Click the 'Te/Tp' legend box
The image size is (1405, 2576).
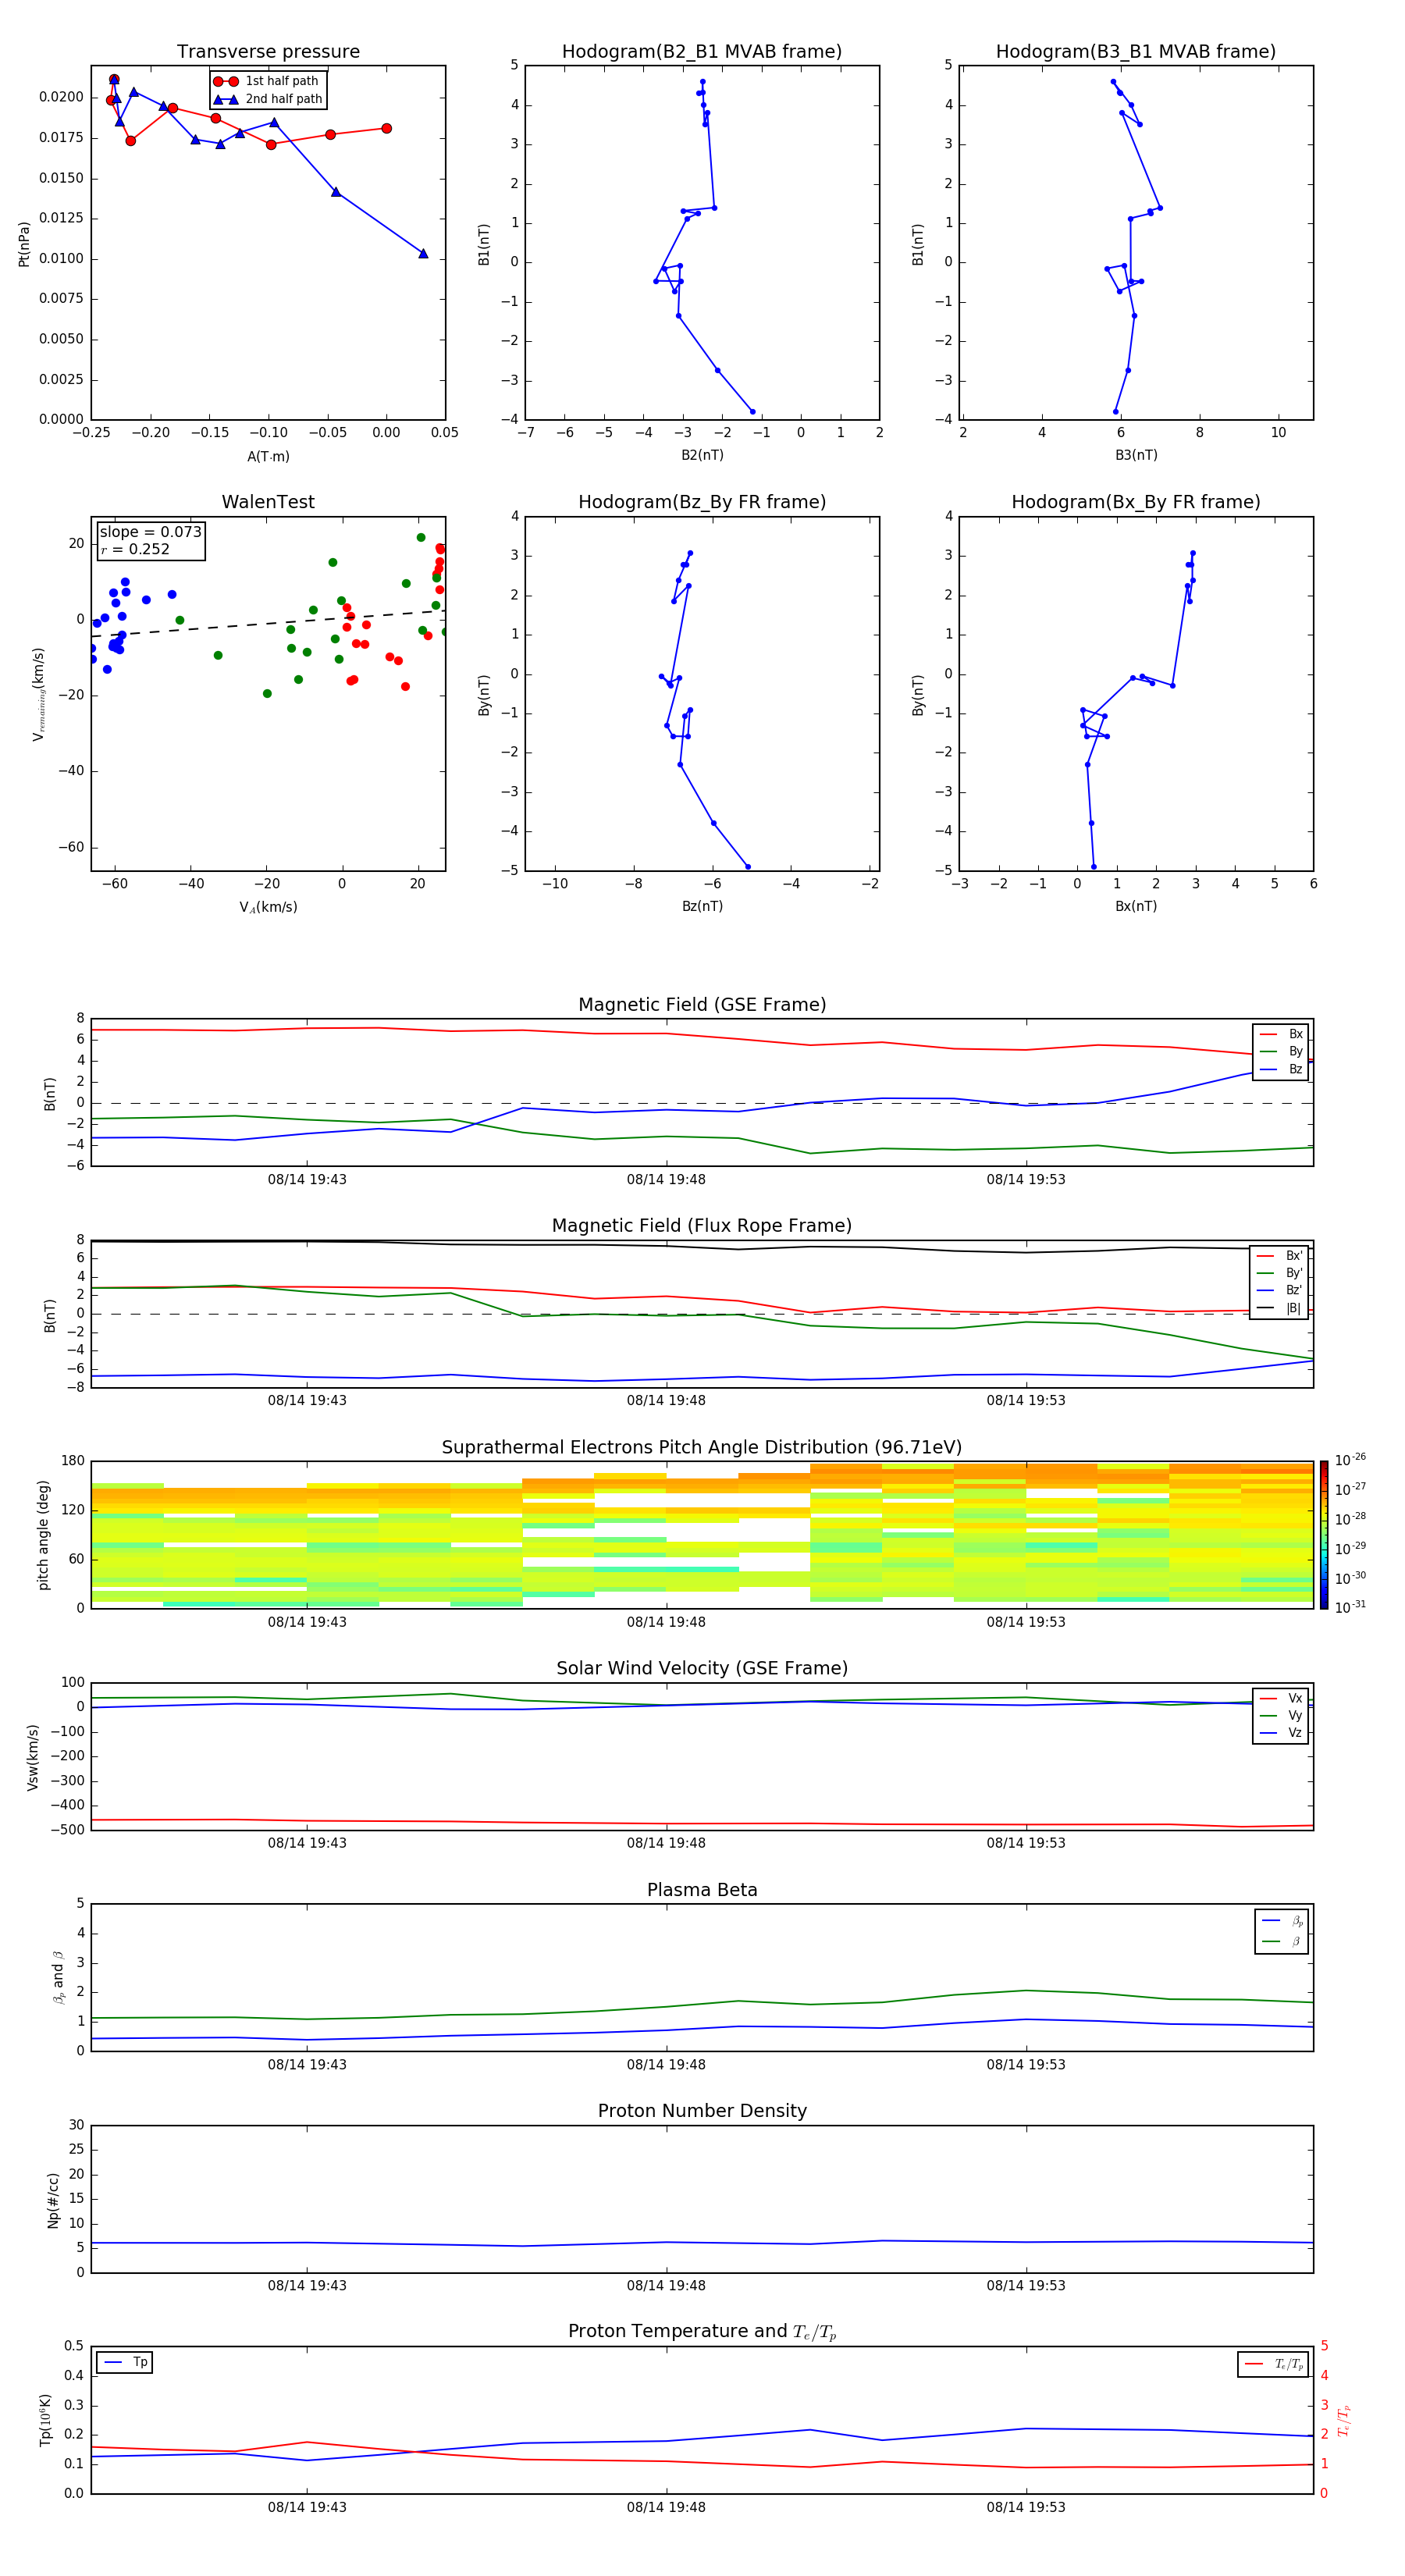1273,2364
